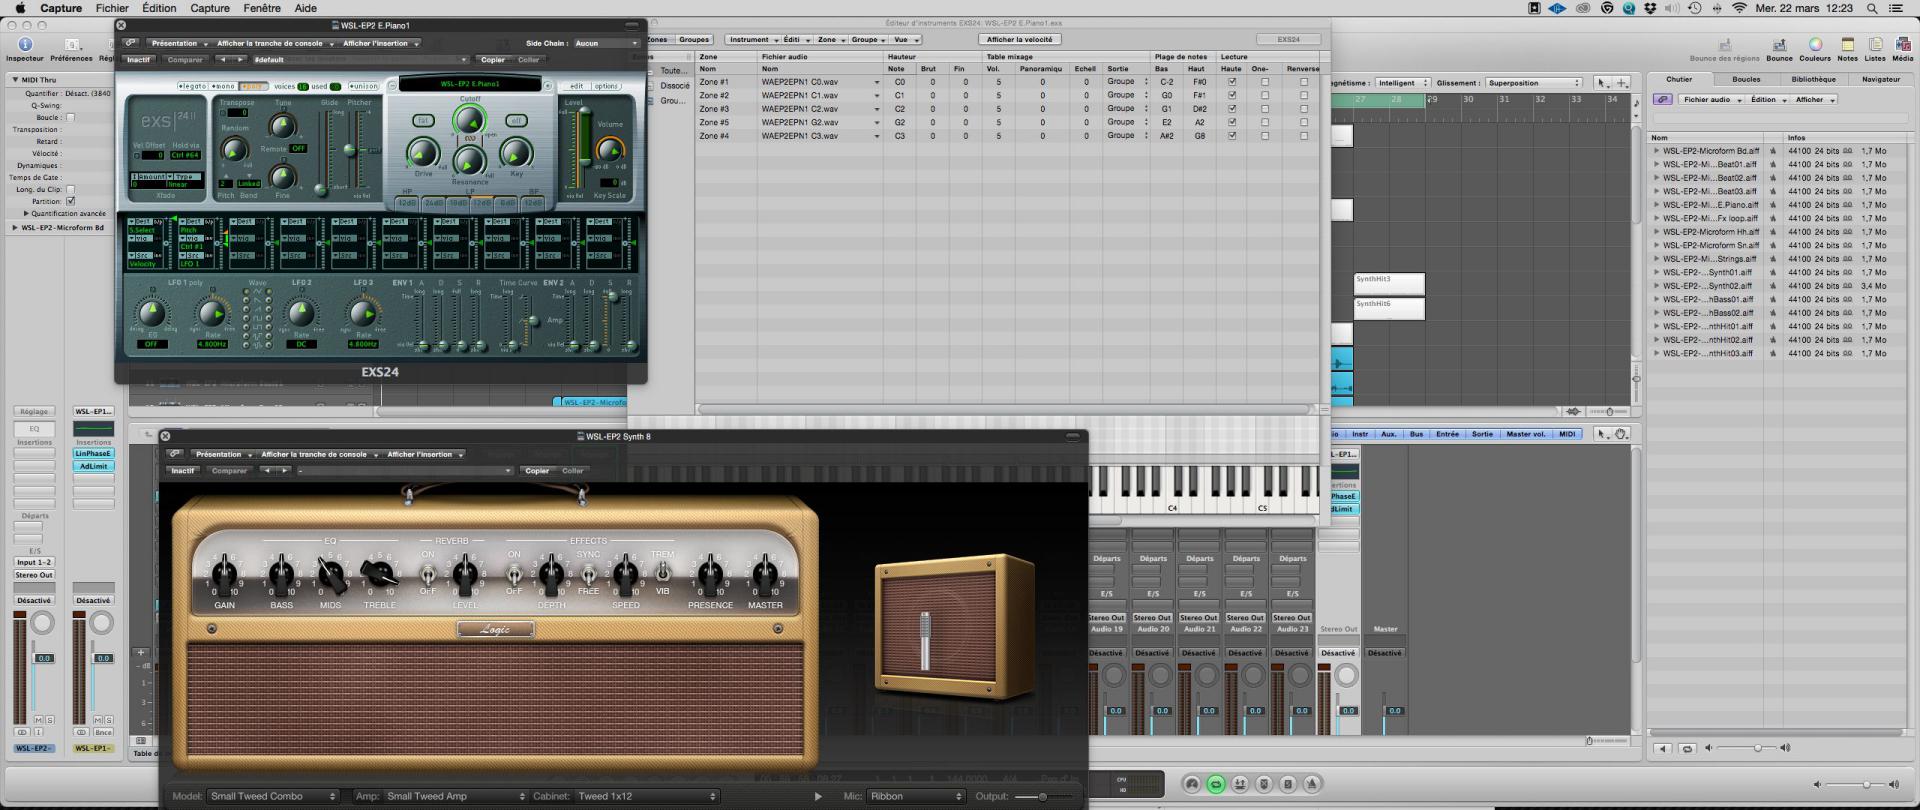Open the Model dropdown showing Small Tweed Combo
Image resolution: width=1920 pixels, height=810 pixels.
click(x=273, y=796)
